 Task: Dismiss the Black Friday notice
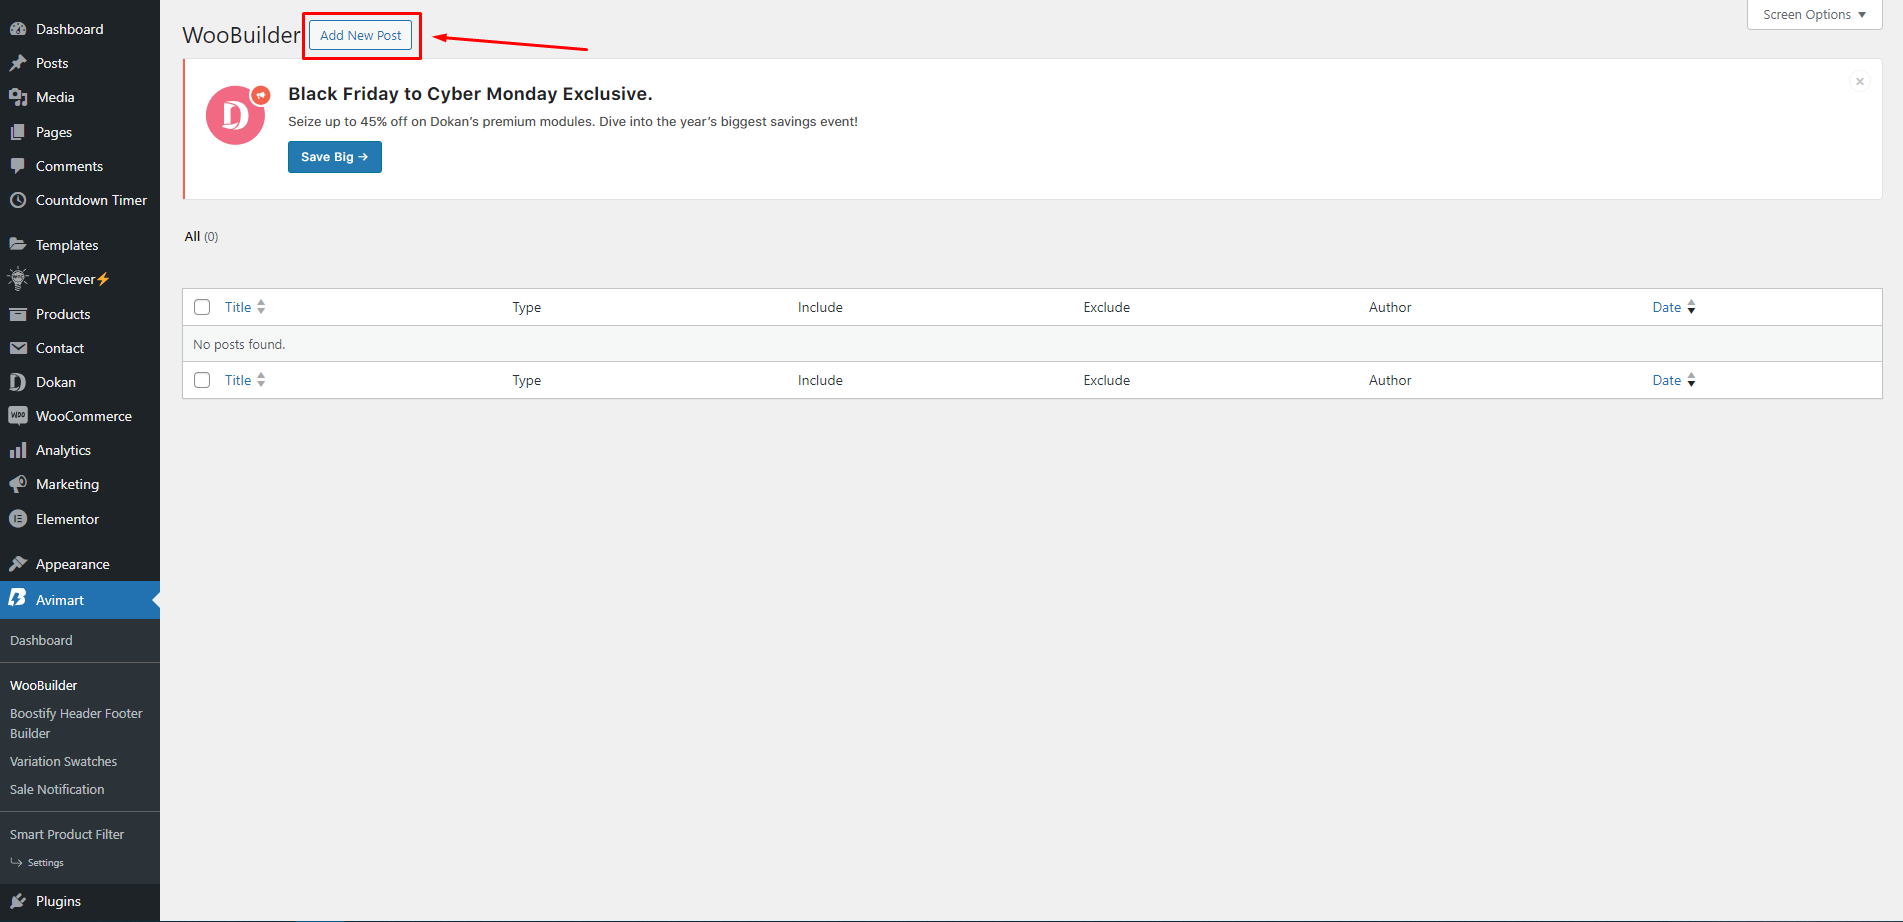coord(1860,82)
